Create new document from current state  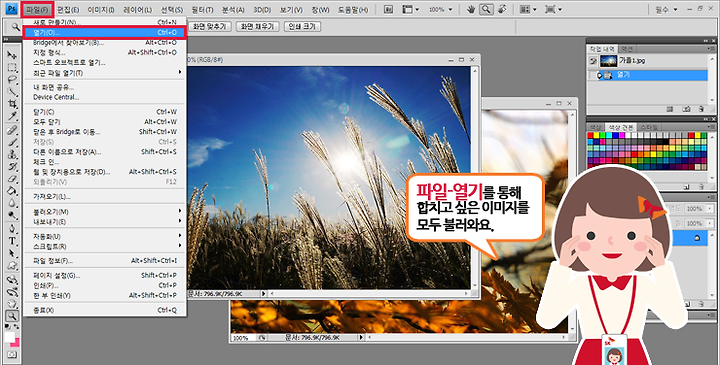coord(670,109)
